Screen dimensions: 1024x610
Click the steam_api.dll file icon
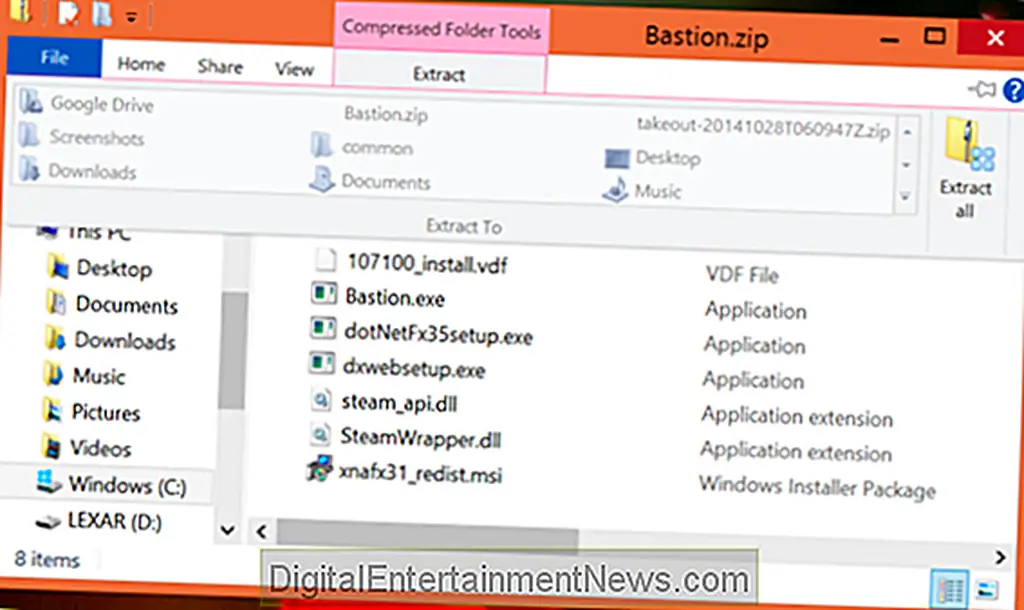(x=321, y=398)
